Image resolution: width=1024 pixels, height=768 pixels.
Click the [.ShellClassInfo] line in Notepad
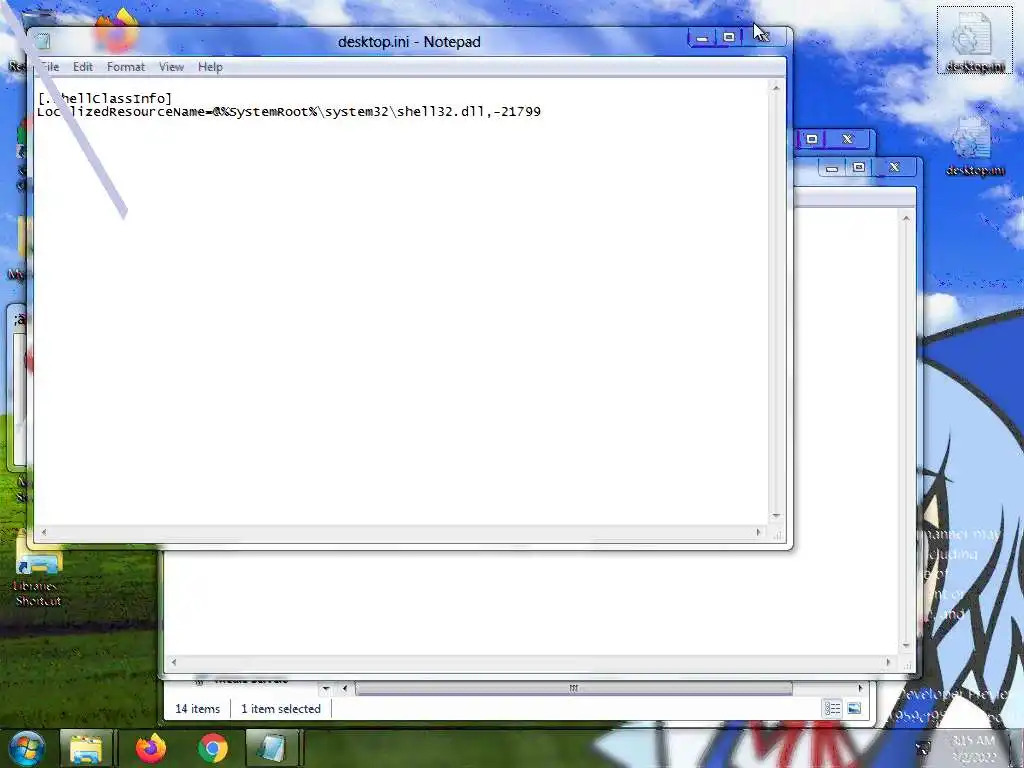[x=104, y=99]
